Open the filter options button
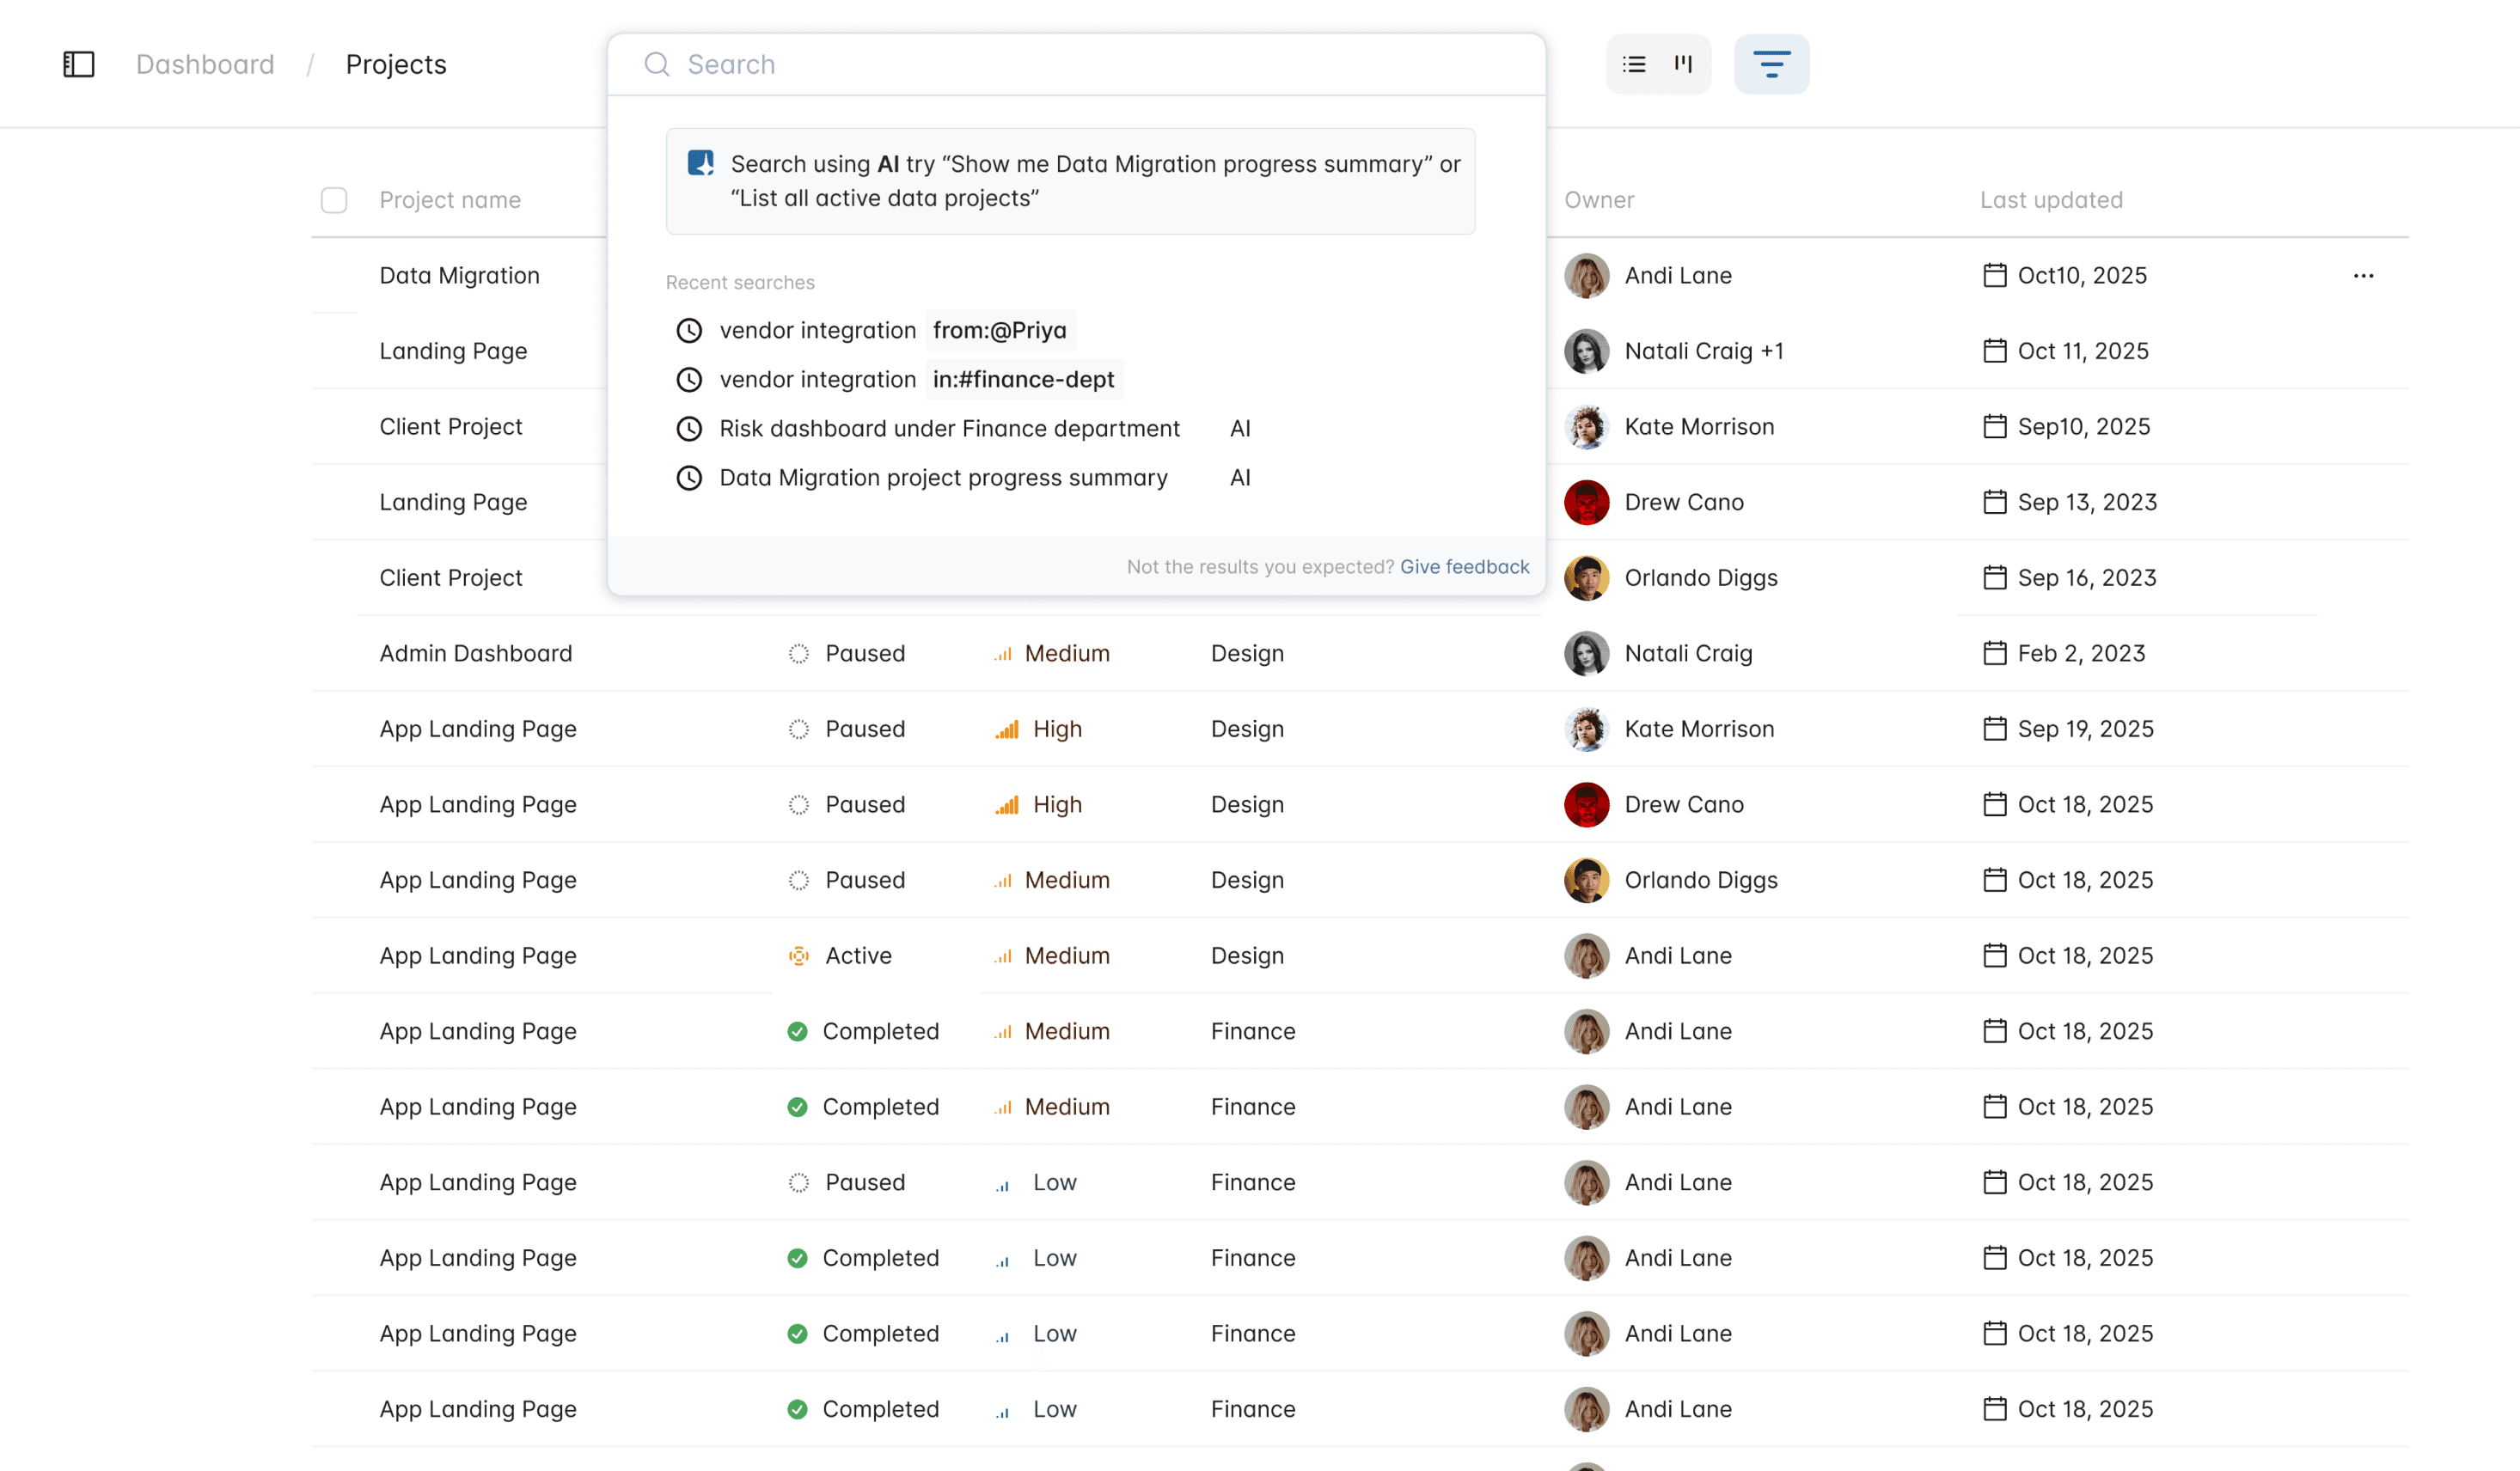The image size is (2520, 1471). pos(1771,64)
